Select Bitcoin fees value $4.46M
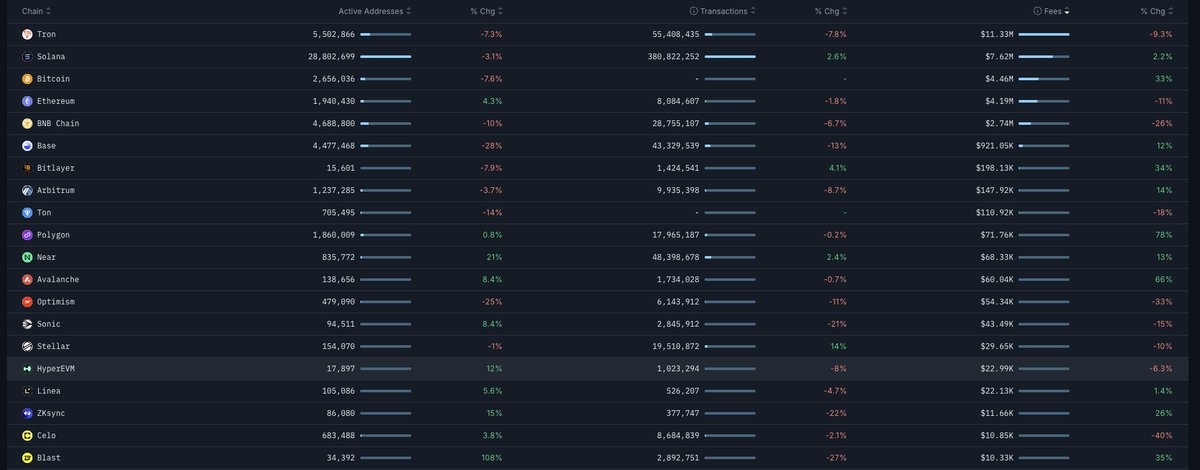This screenshot has height=470, width=1200. point(998,78)
